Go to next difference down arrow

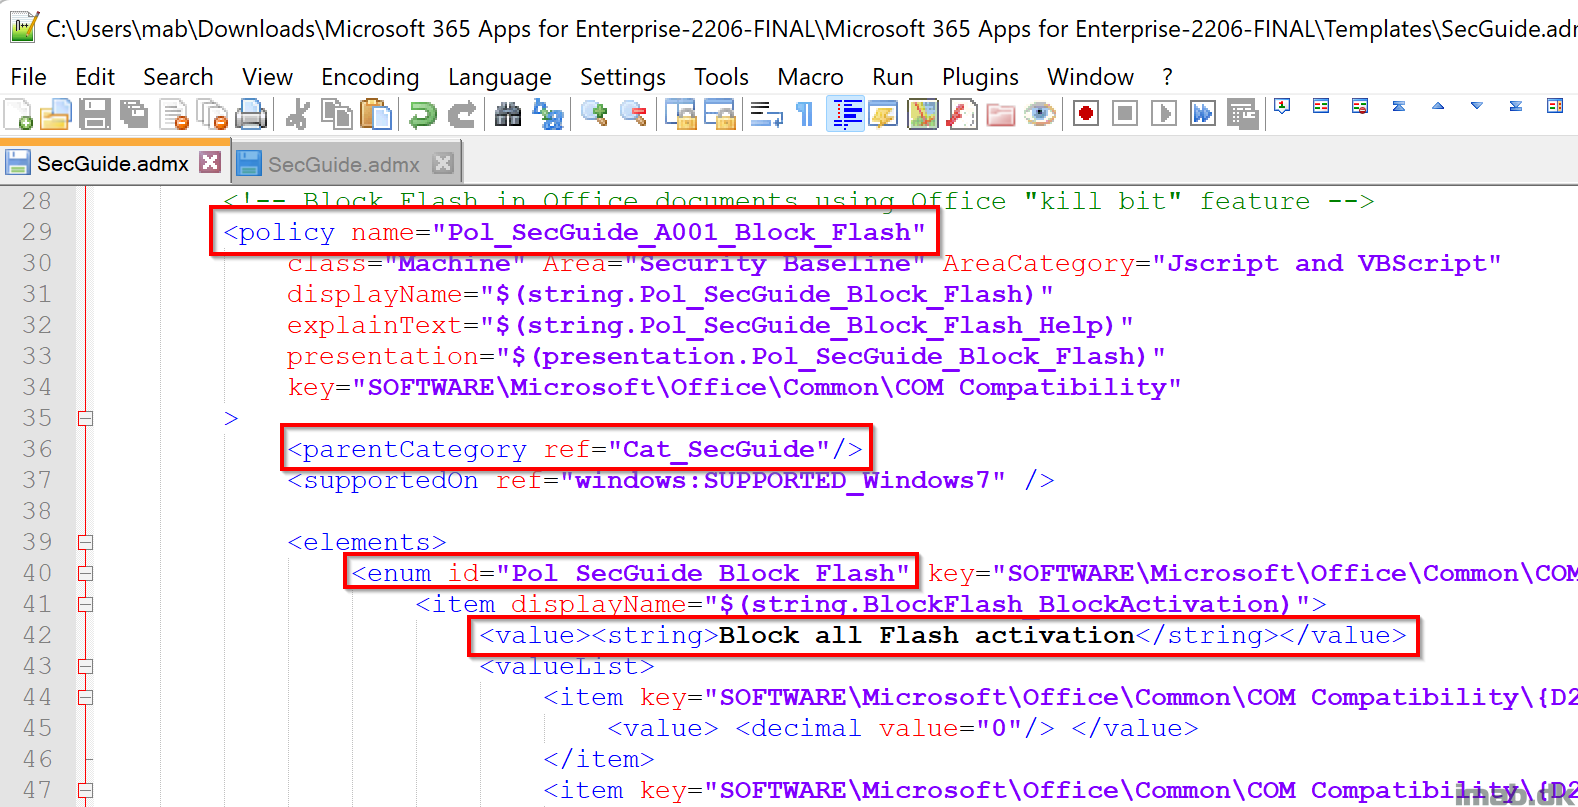[1477, 106]
